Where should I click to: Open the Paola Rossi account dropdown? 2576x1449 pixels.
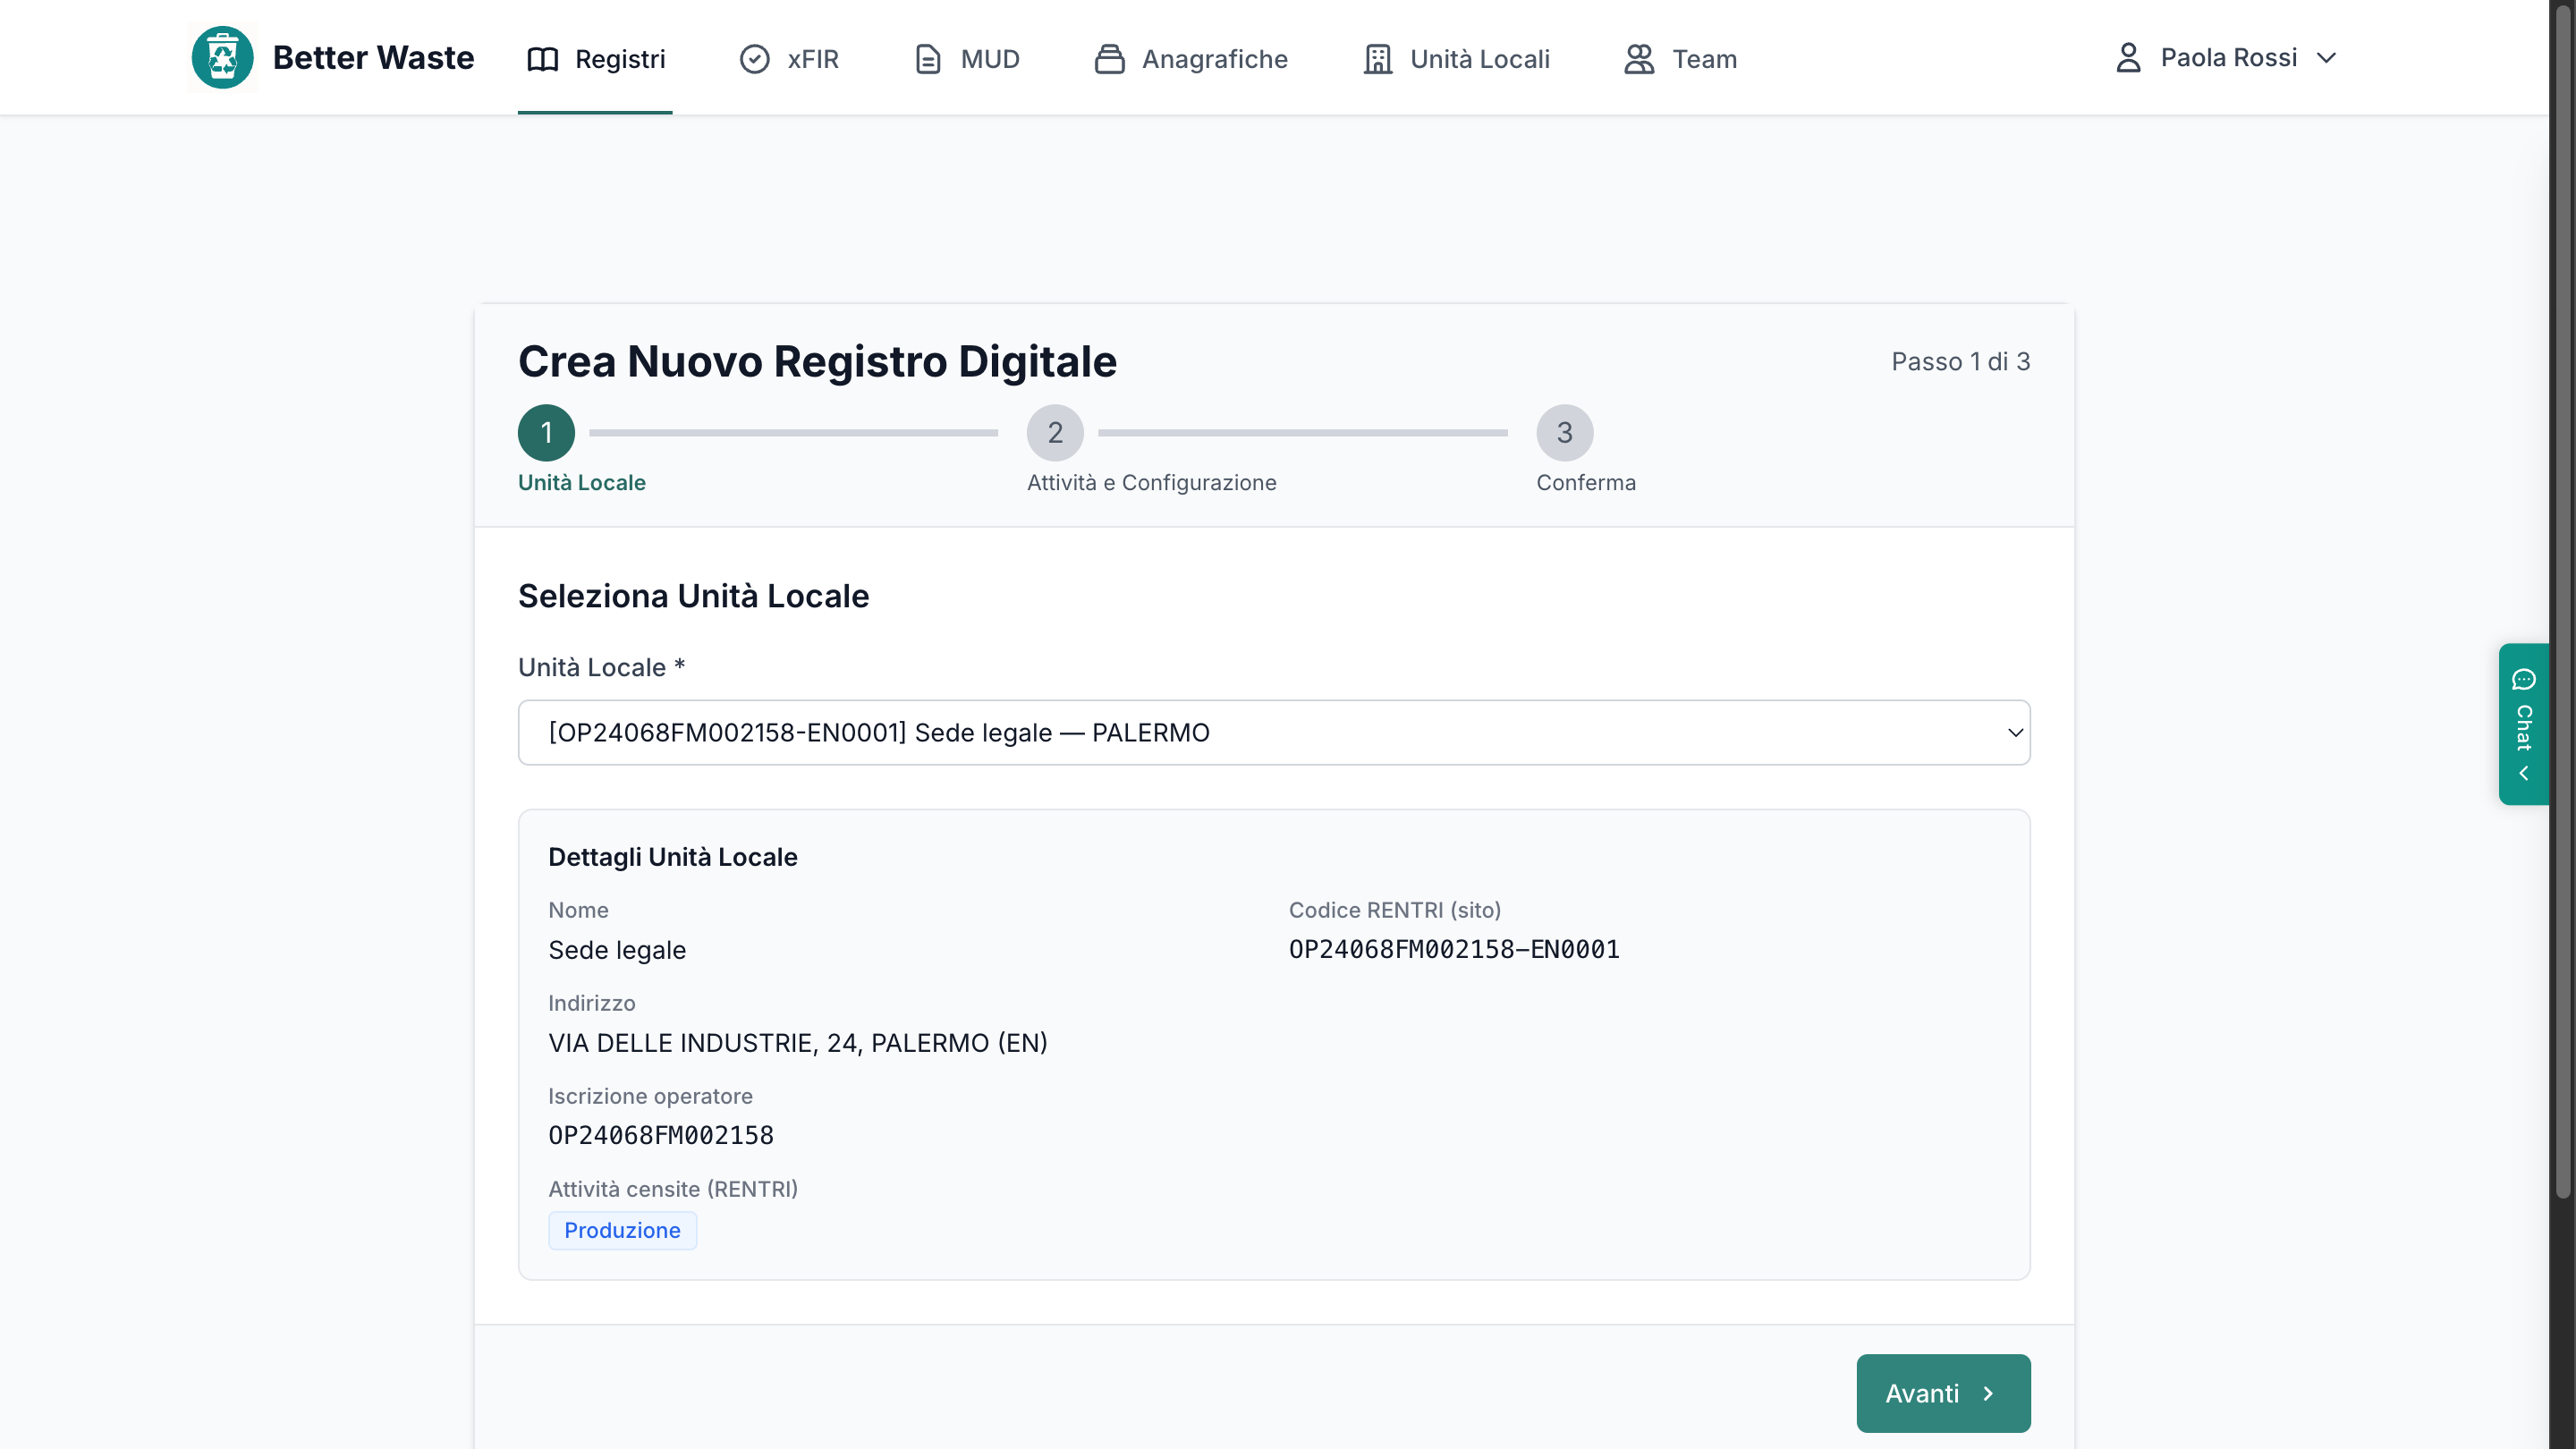[x=2226, y=57]
